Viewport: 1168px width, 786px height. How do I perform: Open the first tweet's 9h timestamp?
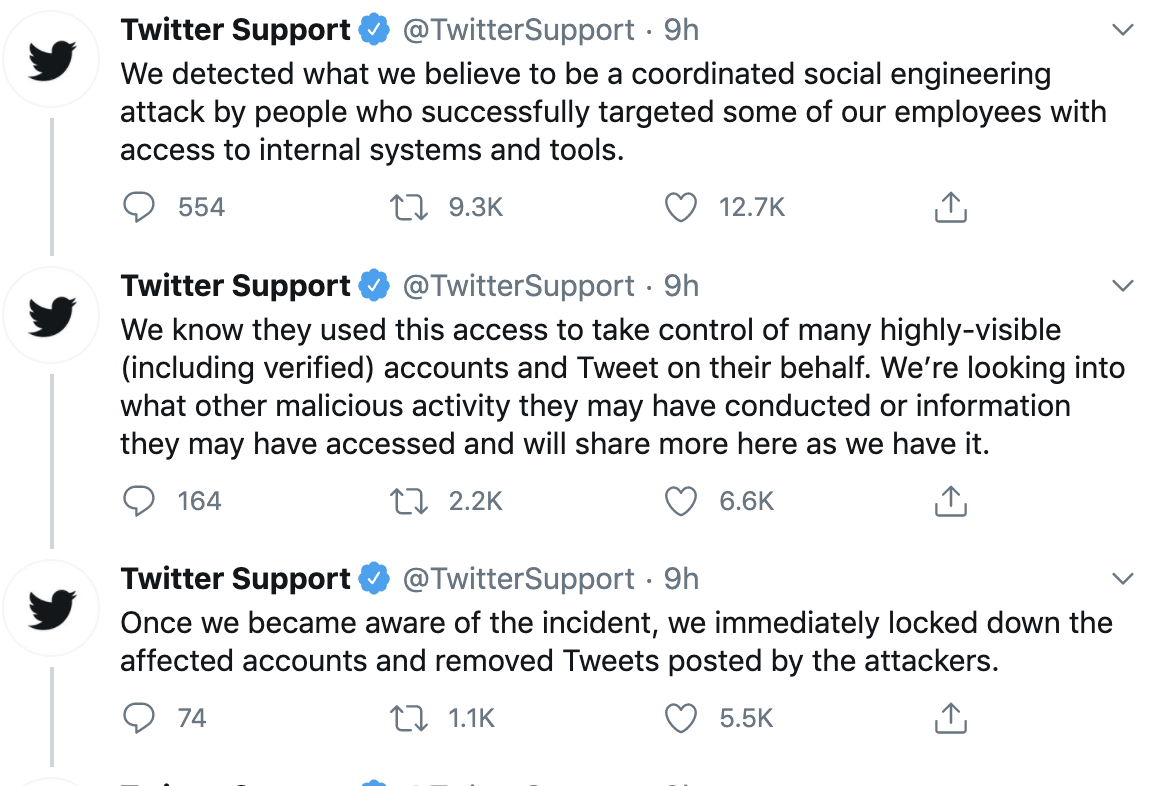click(680, 29)
